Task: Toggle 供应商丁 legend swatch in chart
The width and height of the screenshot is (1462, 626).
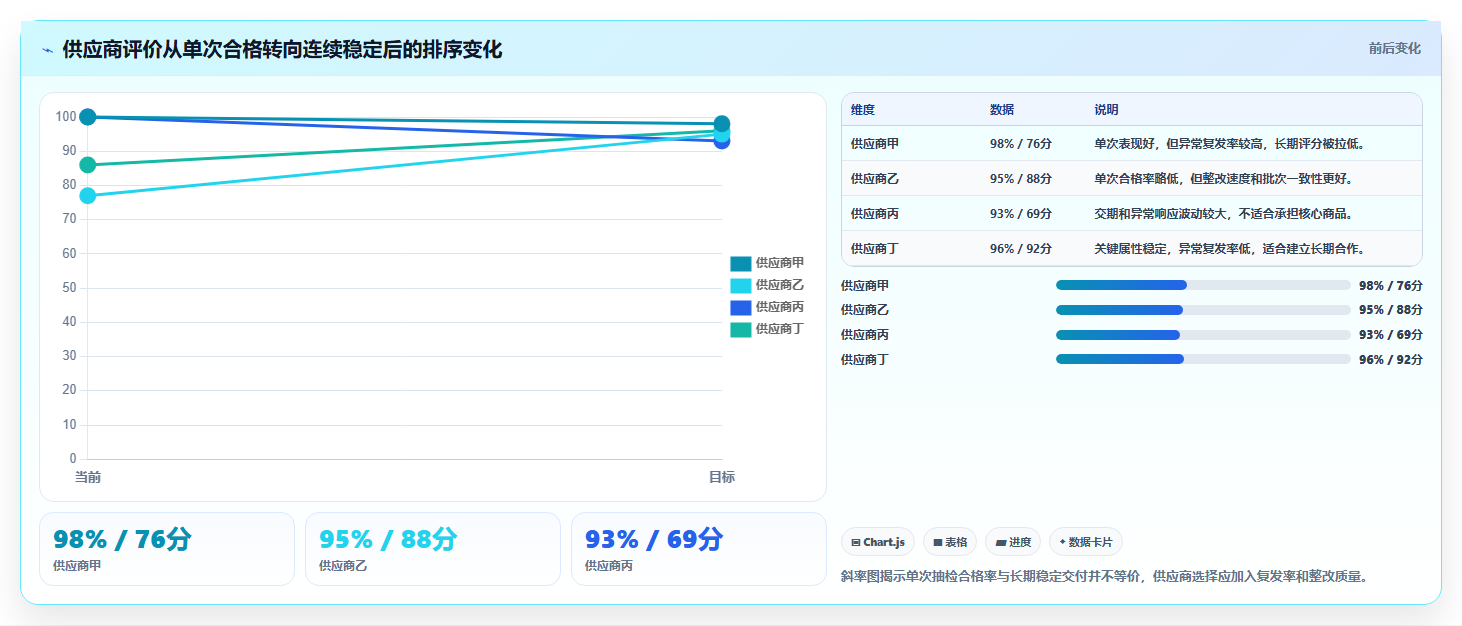Action: [x=740, y=330]
